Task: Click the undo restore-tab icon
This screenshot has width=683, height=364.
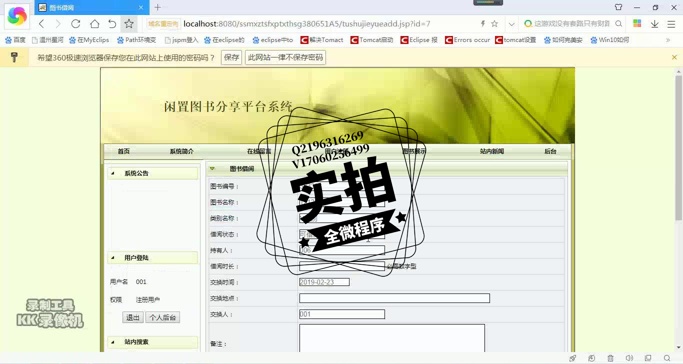Action: click(112, 24)
